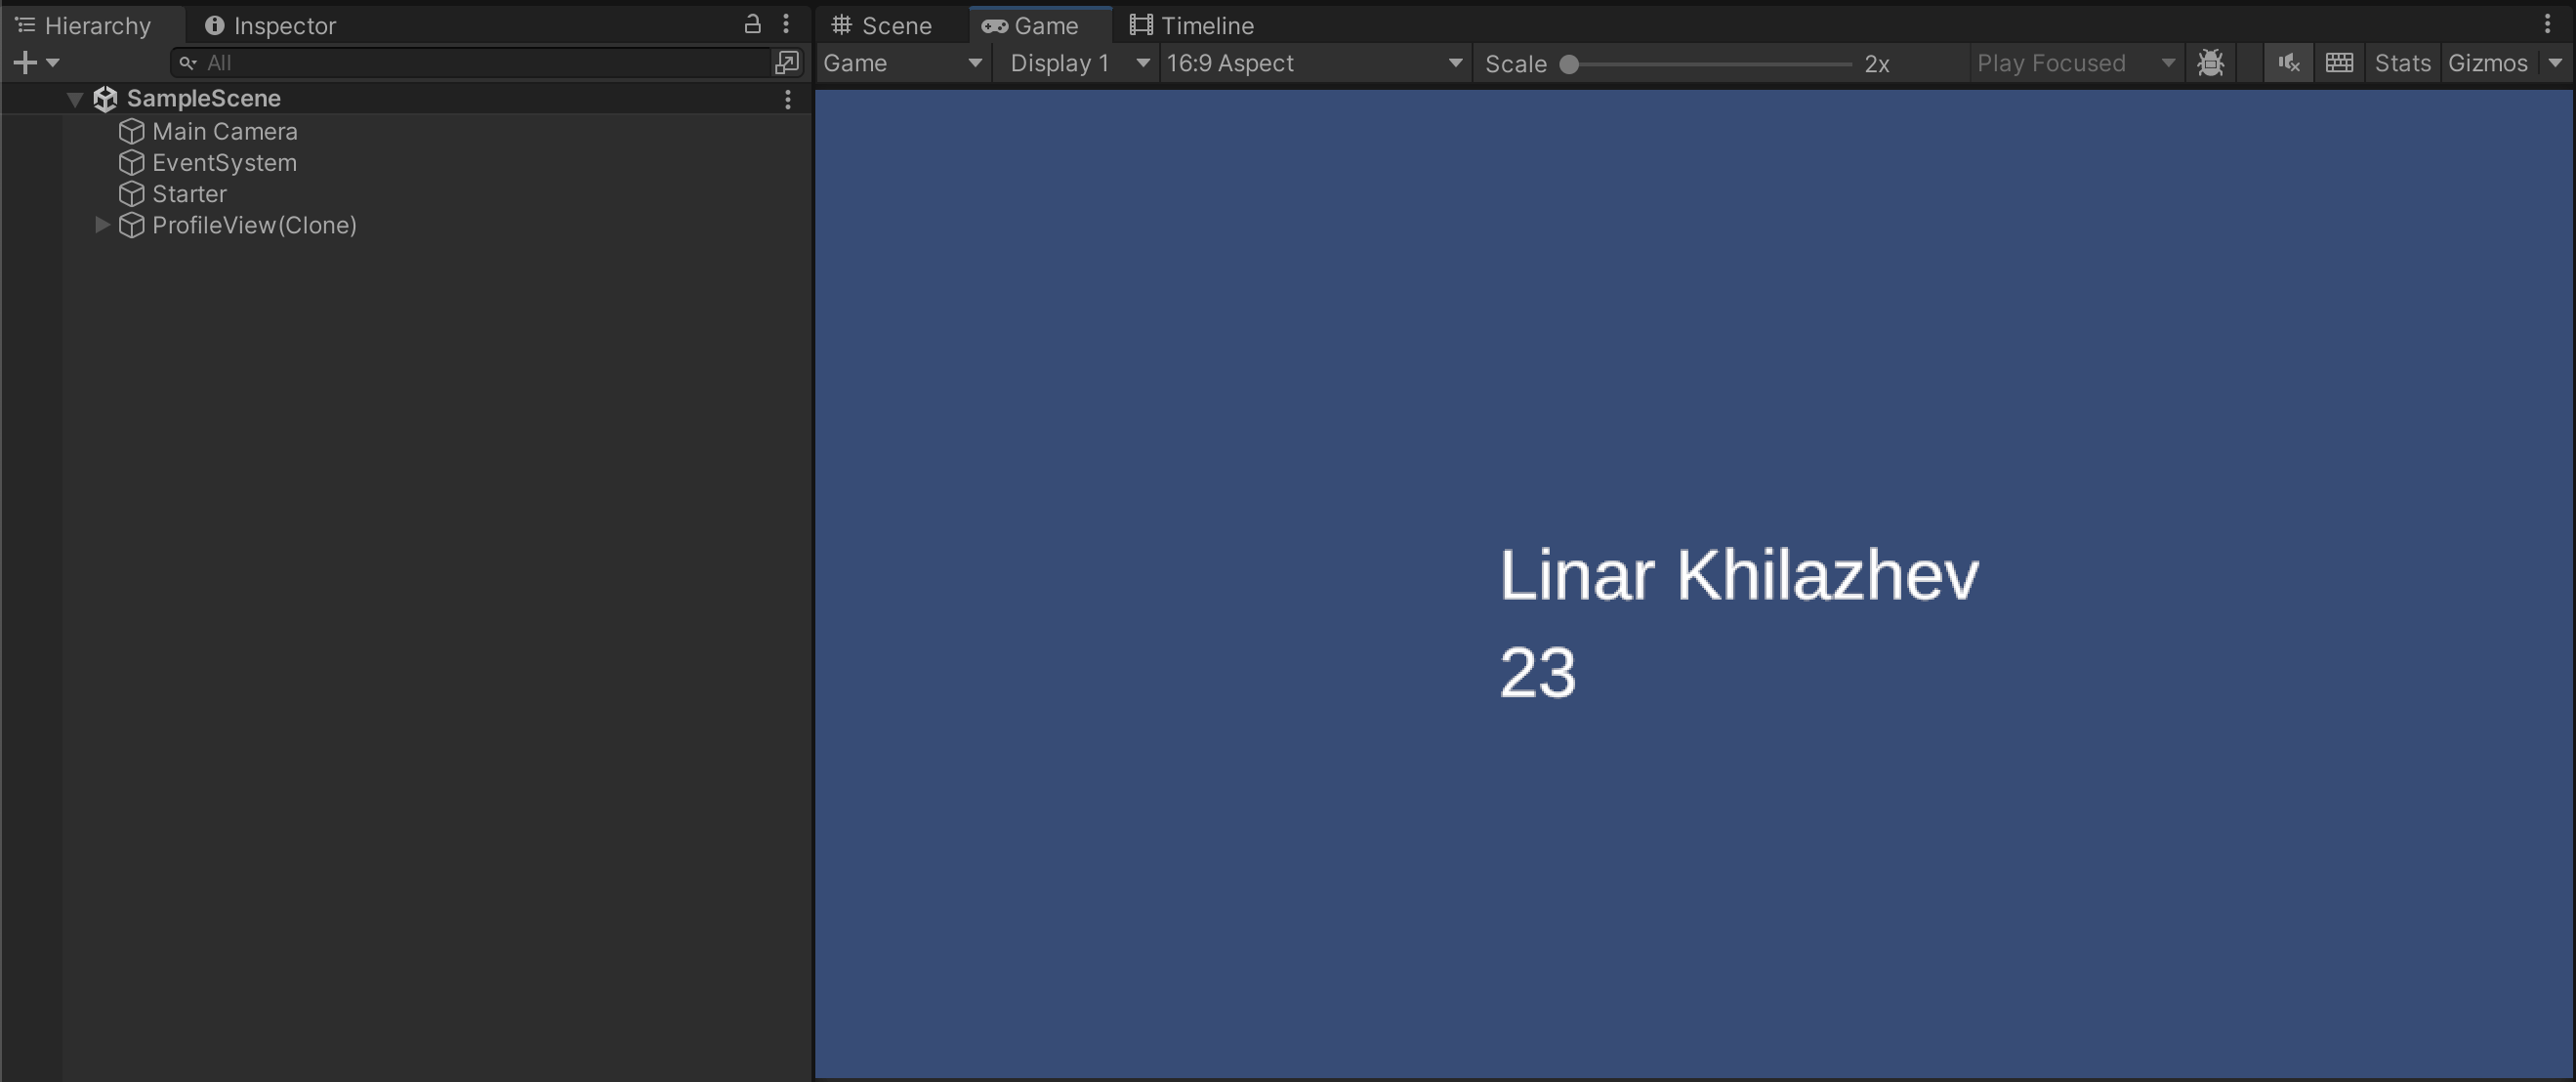Viewport: 2576px width, 1082px height.
Task: Click the EventSystem cube icon
Action: coord(132,163)
